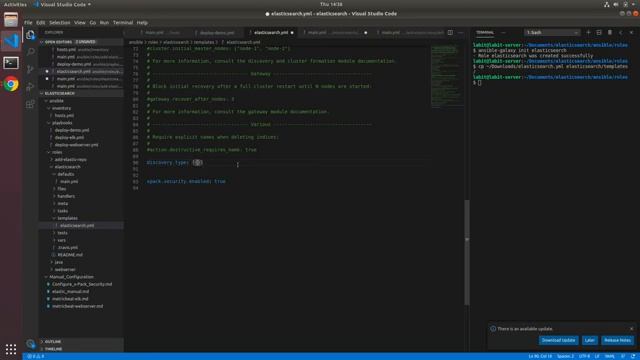The image size is (640, 360).
Task: Open notifications bell in status bar
Action: coord(633,356)
